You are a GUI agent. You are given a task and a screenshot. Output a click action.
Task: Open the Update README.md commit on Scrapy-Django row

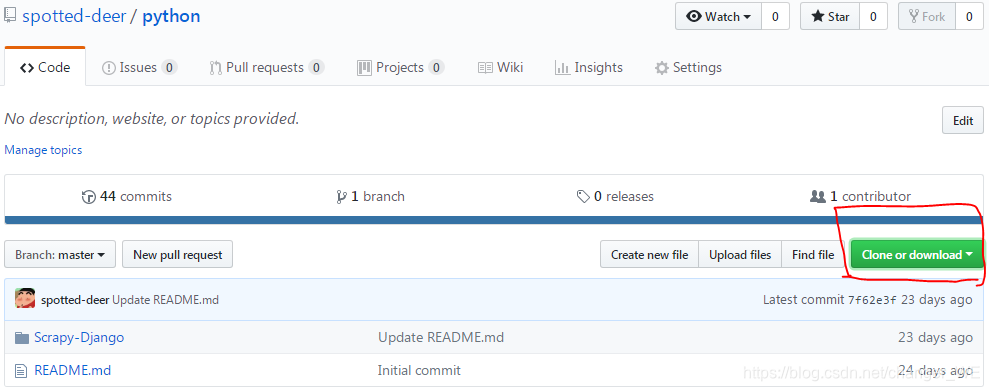coord(441,337)
